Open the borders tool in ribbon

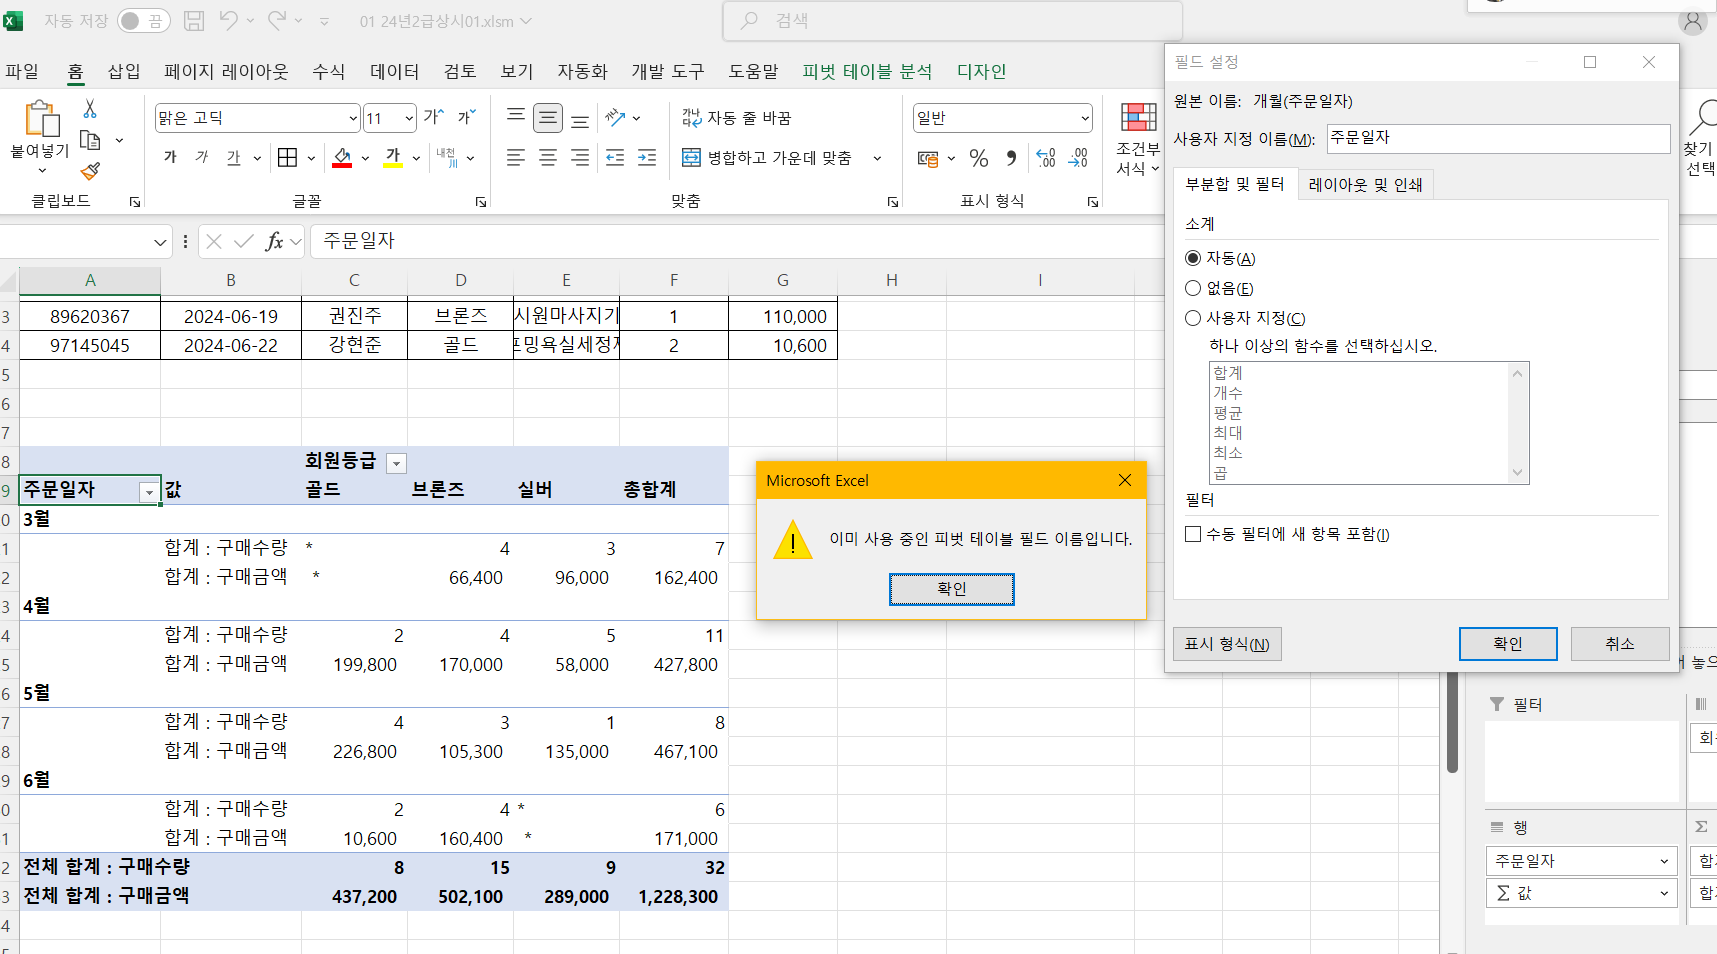[x=288, y=158]
